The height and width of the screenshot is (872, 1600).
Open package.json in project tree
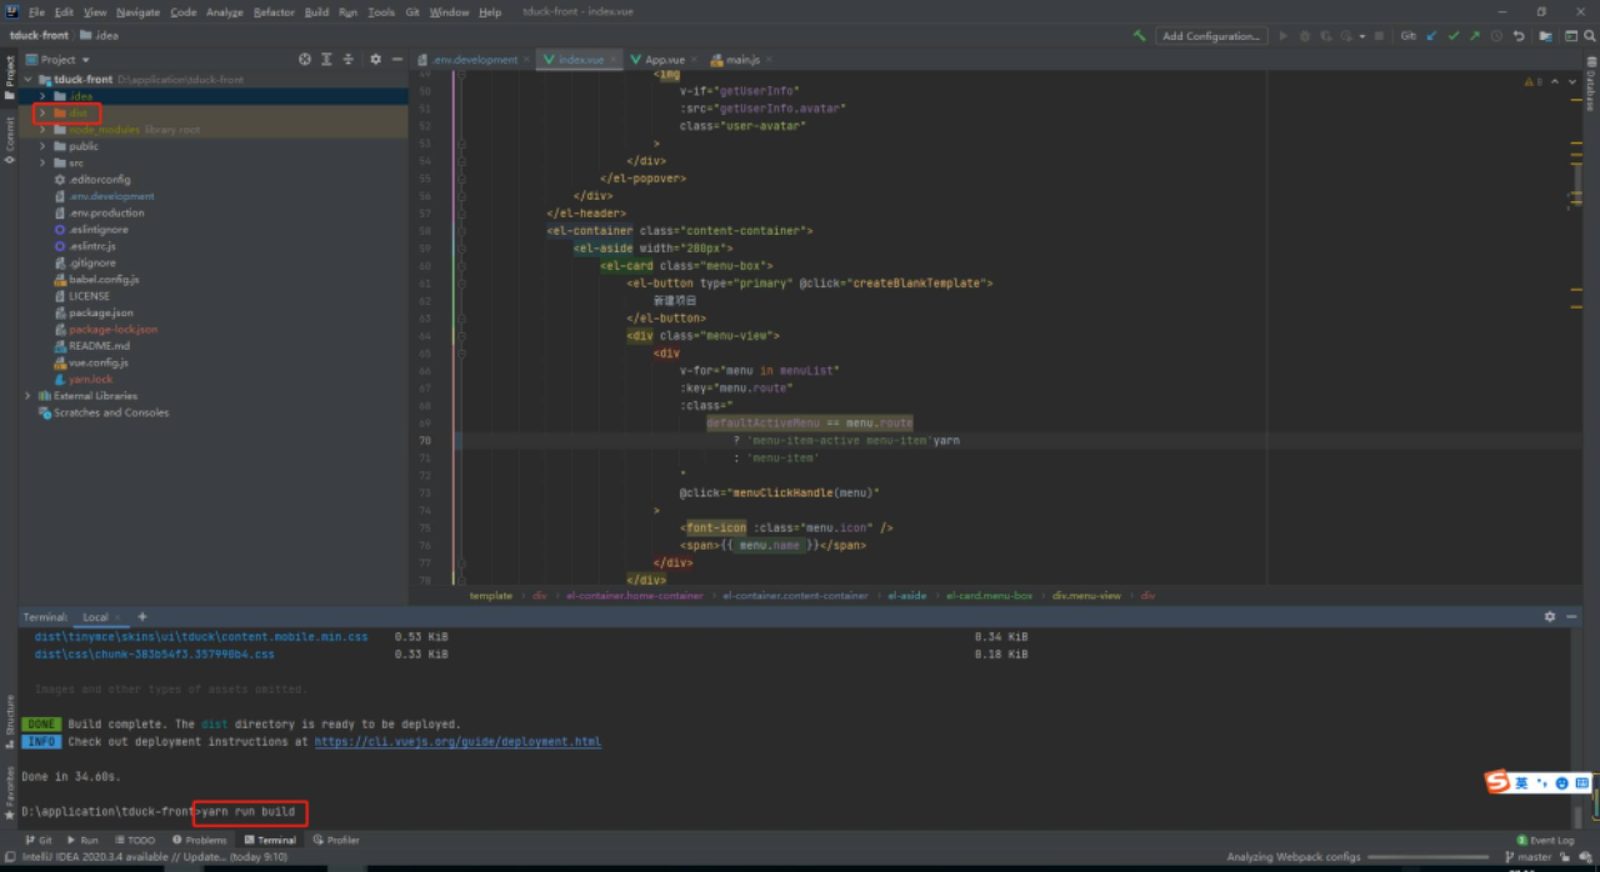(x=100, y=313)
